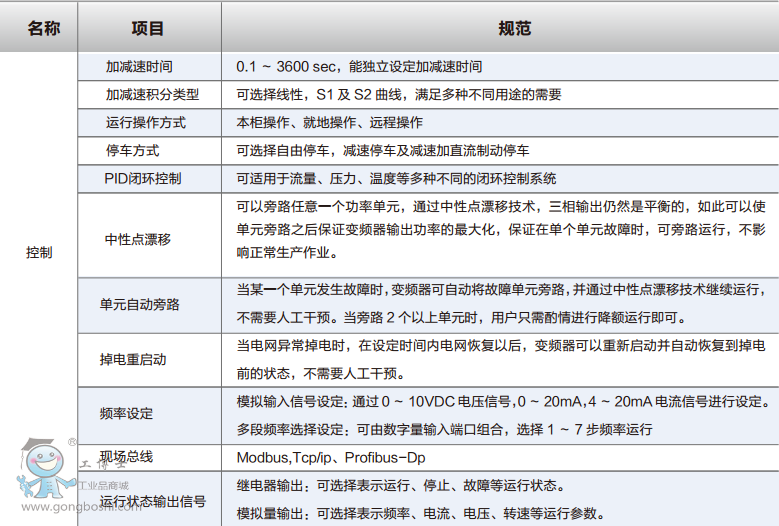Click the 规范 column header
Image resolution: width=779 pixels, height=526 pixels.
click(x=500, y=28)
